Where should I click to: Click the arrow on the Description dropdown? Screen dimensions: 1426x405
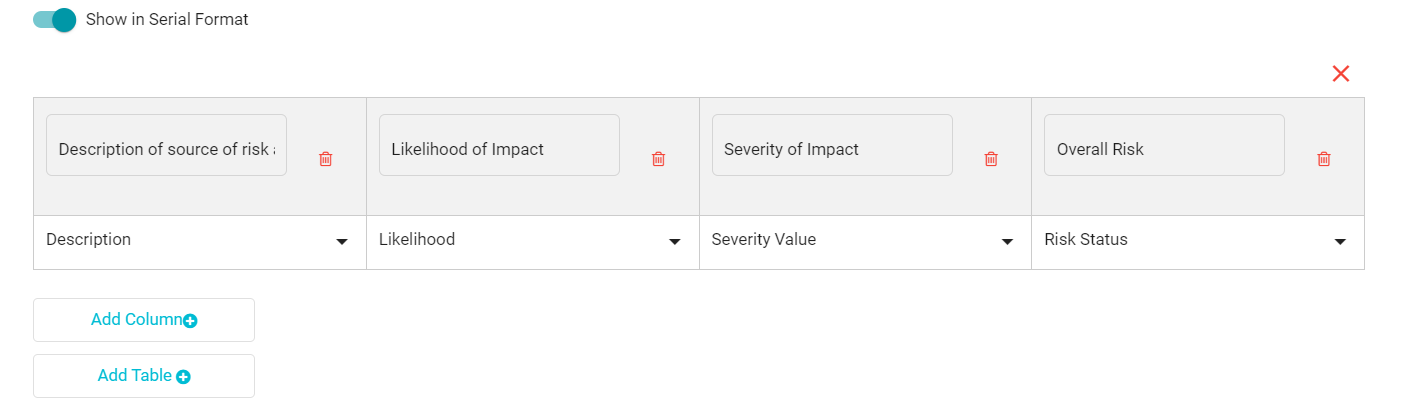pyautogui.click(x=342, y=242)
